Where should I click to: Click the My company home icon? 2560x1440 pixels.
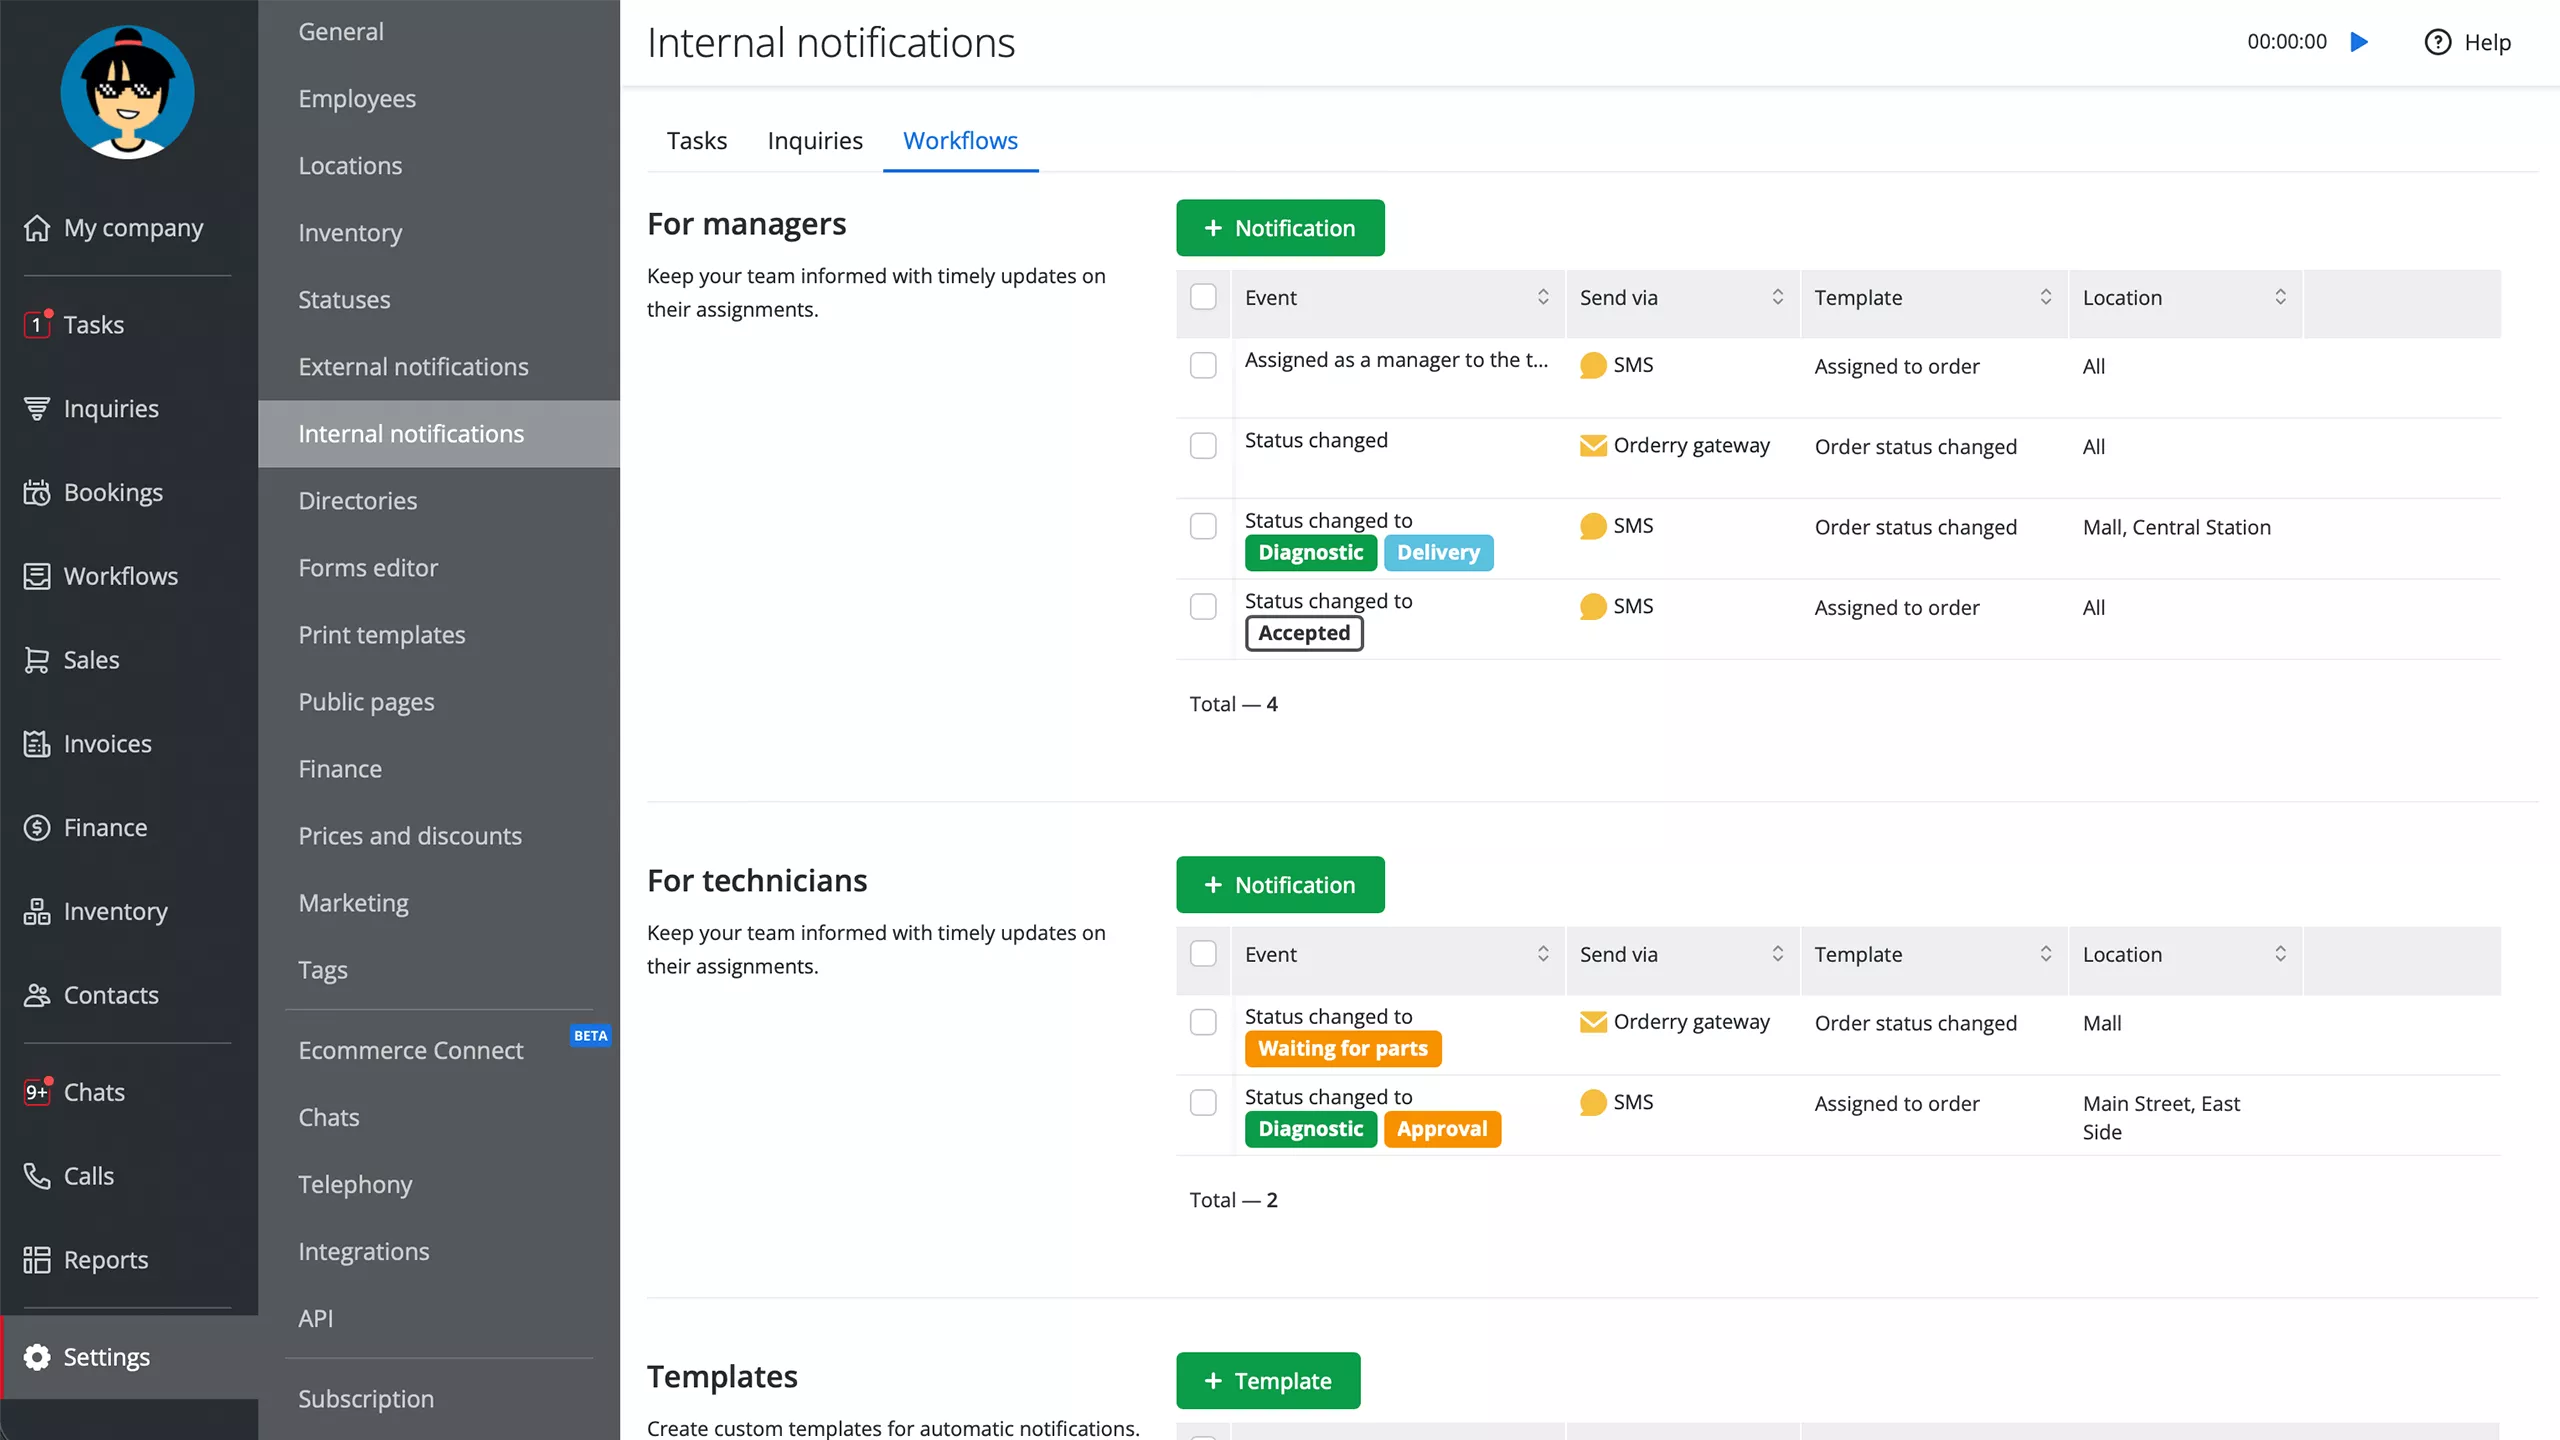tap(37, 228)
